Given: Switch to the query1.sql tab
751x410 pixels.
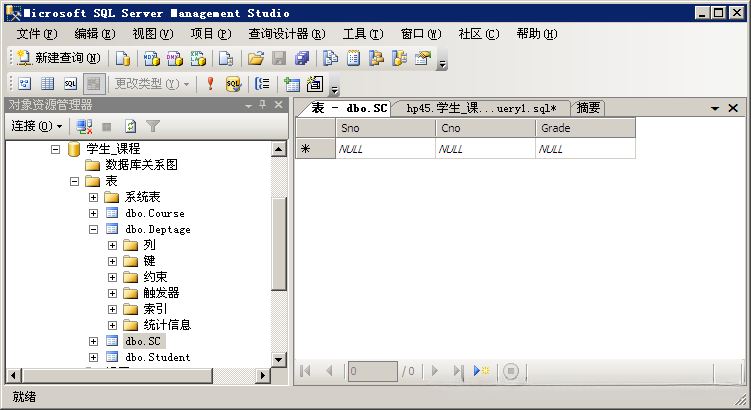Looking at the screenshot, I should (481, 108).
